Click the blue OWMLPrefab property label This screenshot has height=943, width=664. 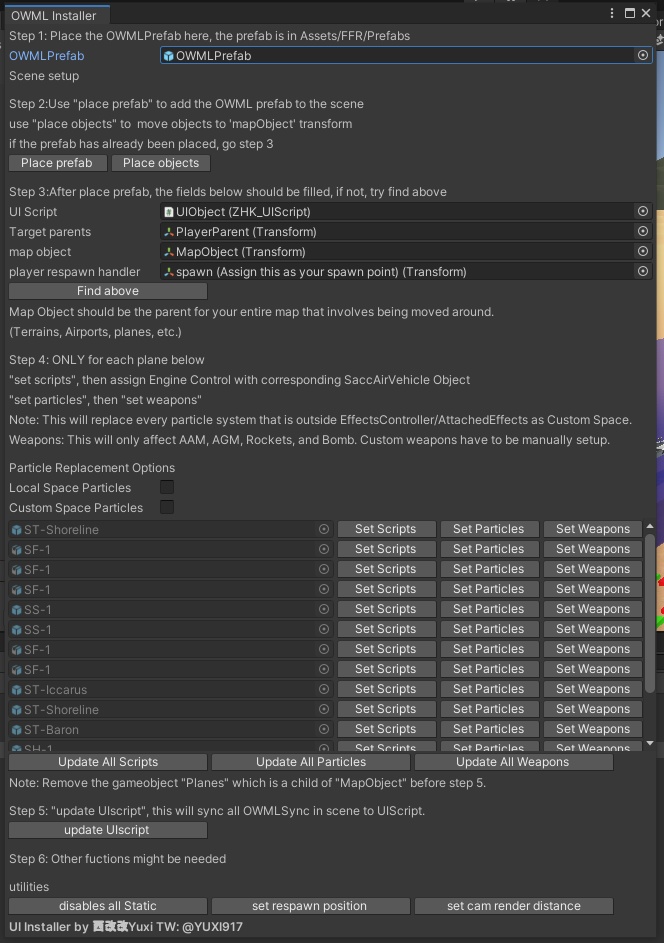(x=46, y=55)
